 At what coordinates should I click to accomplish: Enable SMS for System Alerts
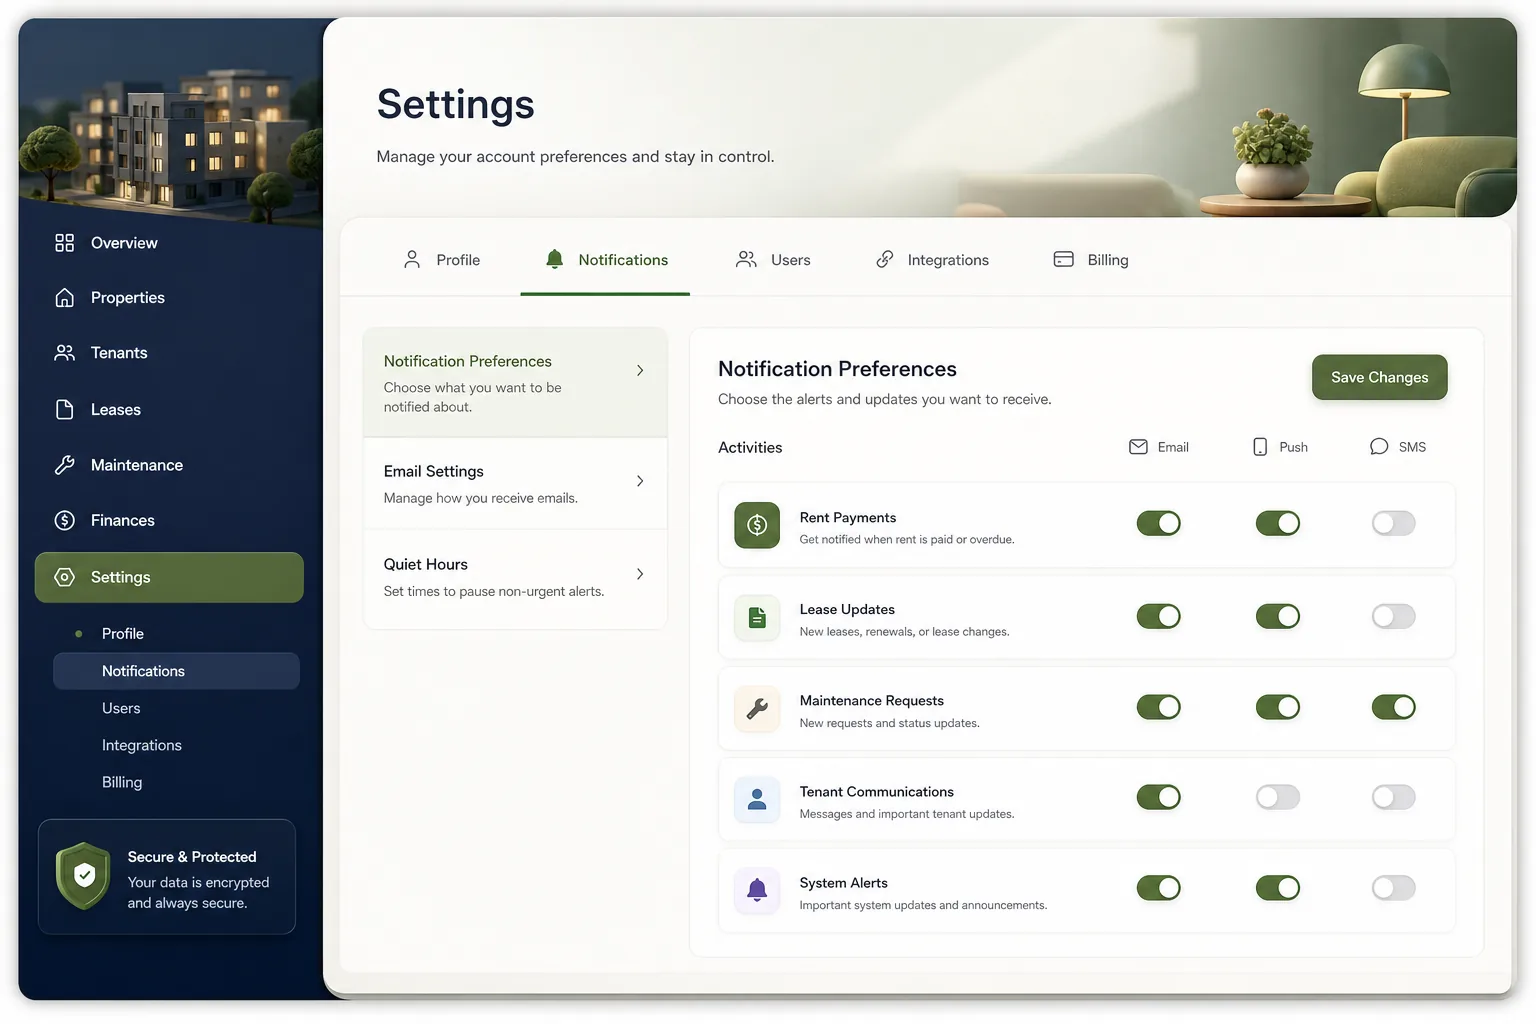1394,887
